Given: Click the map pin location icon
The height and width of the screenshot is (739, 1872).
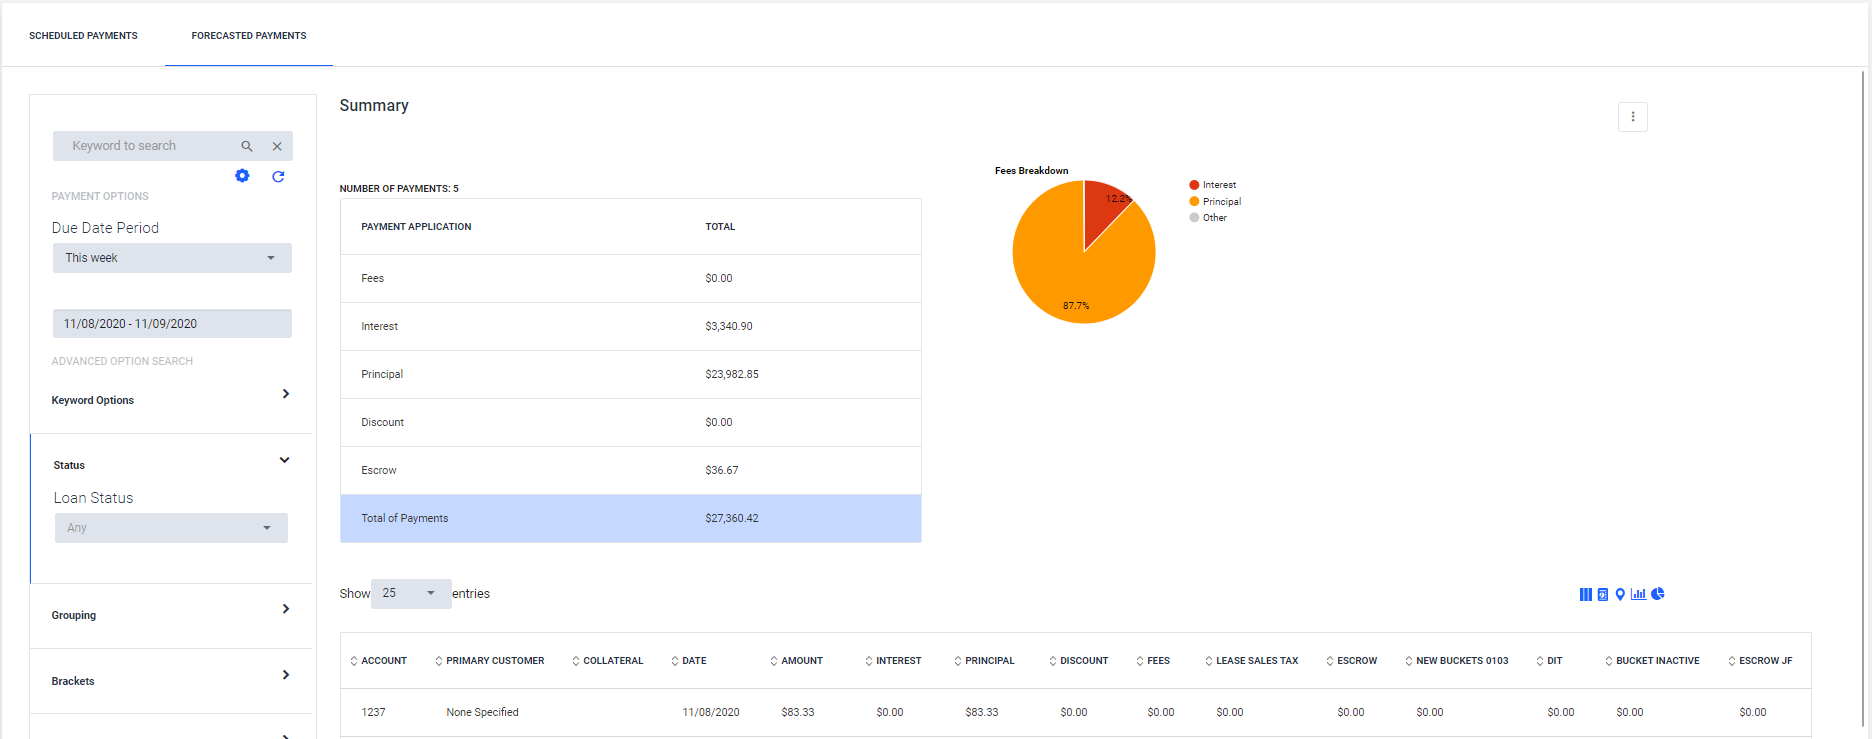Looking at the screenshot, I should click(x=1620, y=594).
